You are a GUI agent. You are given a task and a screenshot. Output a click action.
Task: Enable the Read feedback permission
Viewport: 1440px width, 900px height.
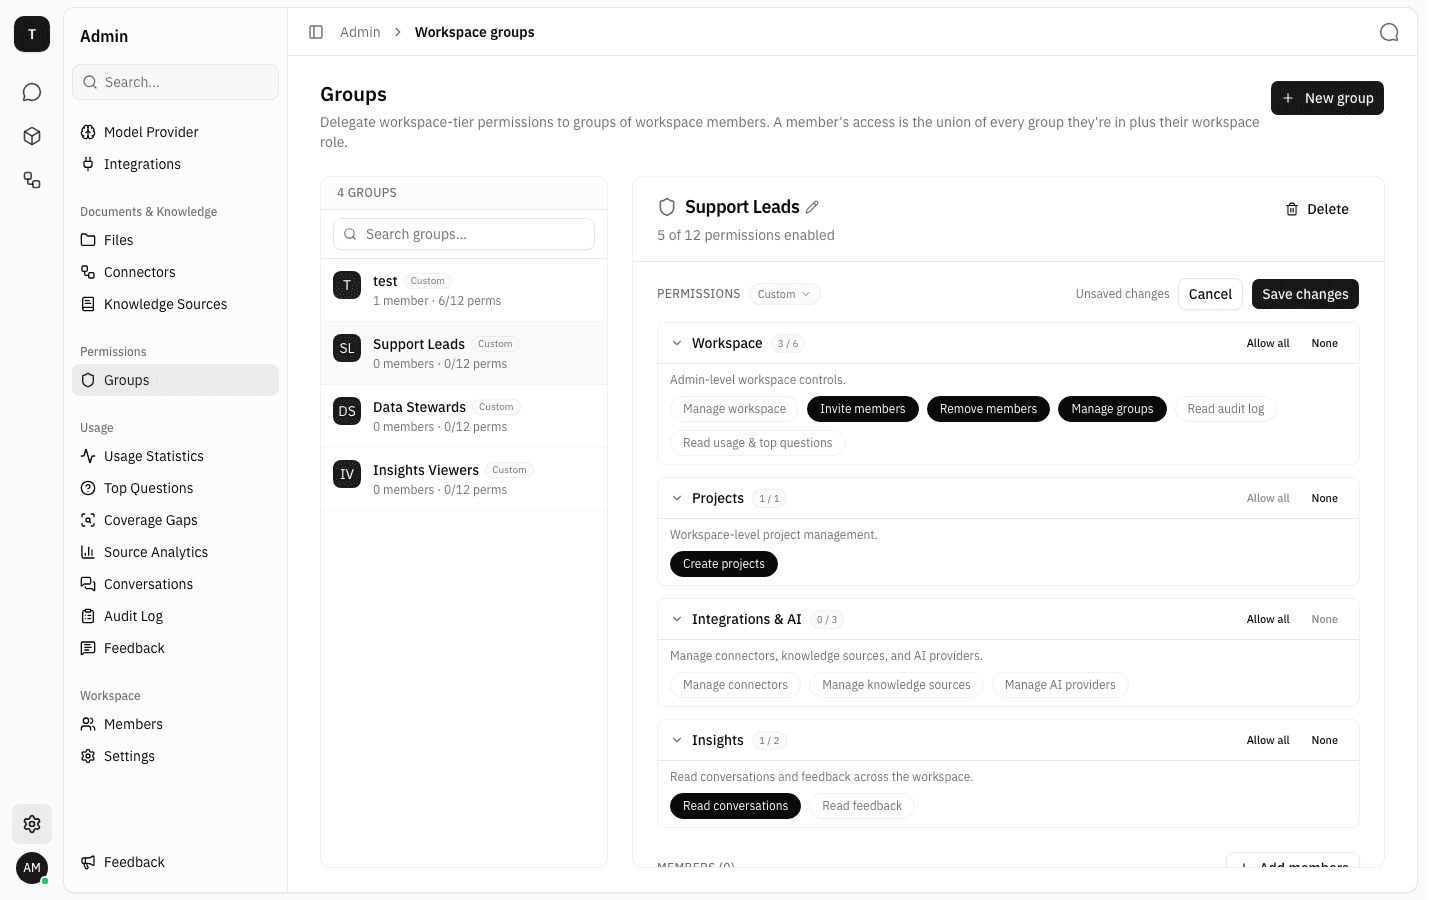[x=862, y=806]
